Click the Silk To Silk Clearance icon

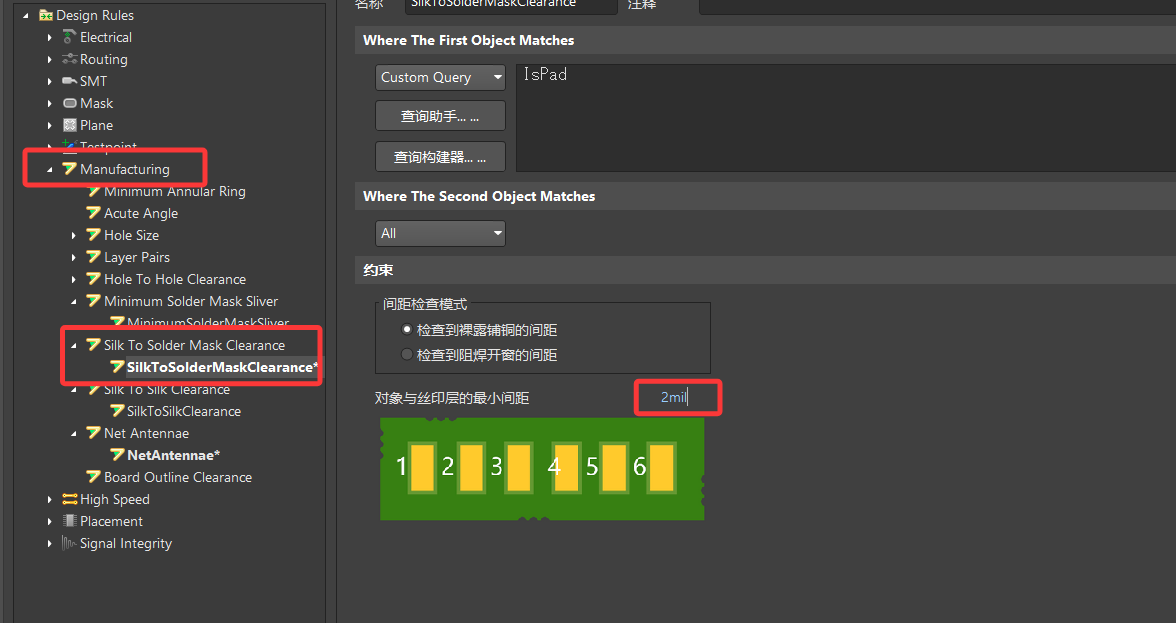click(x=94, y=390)
